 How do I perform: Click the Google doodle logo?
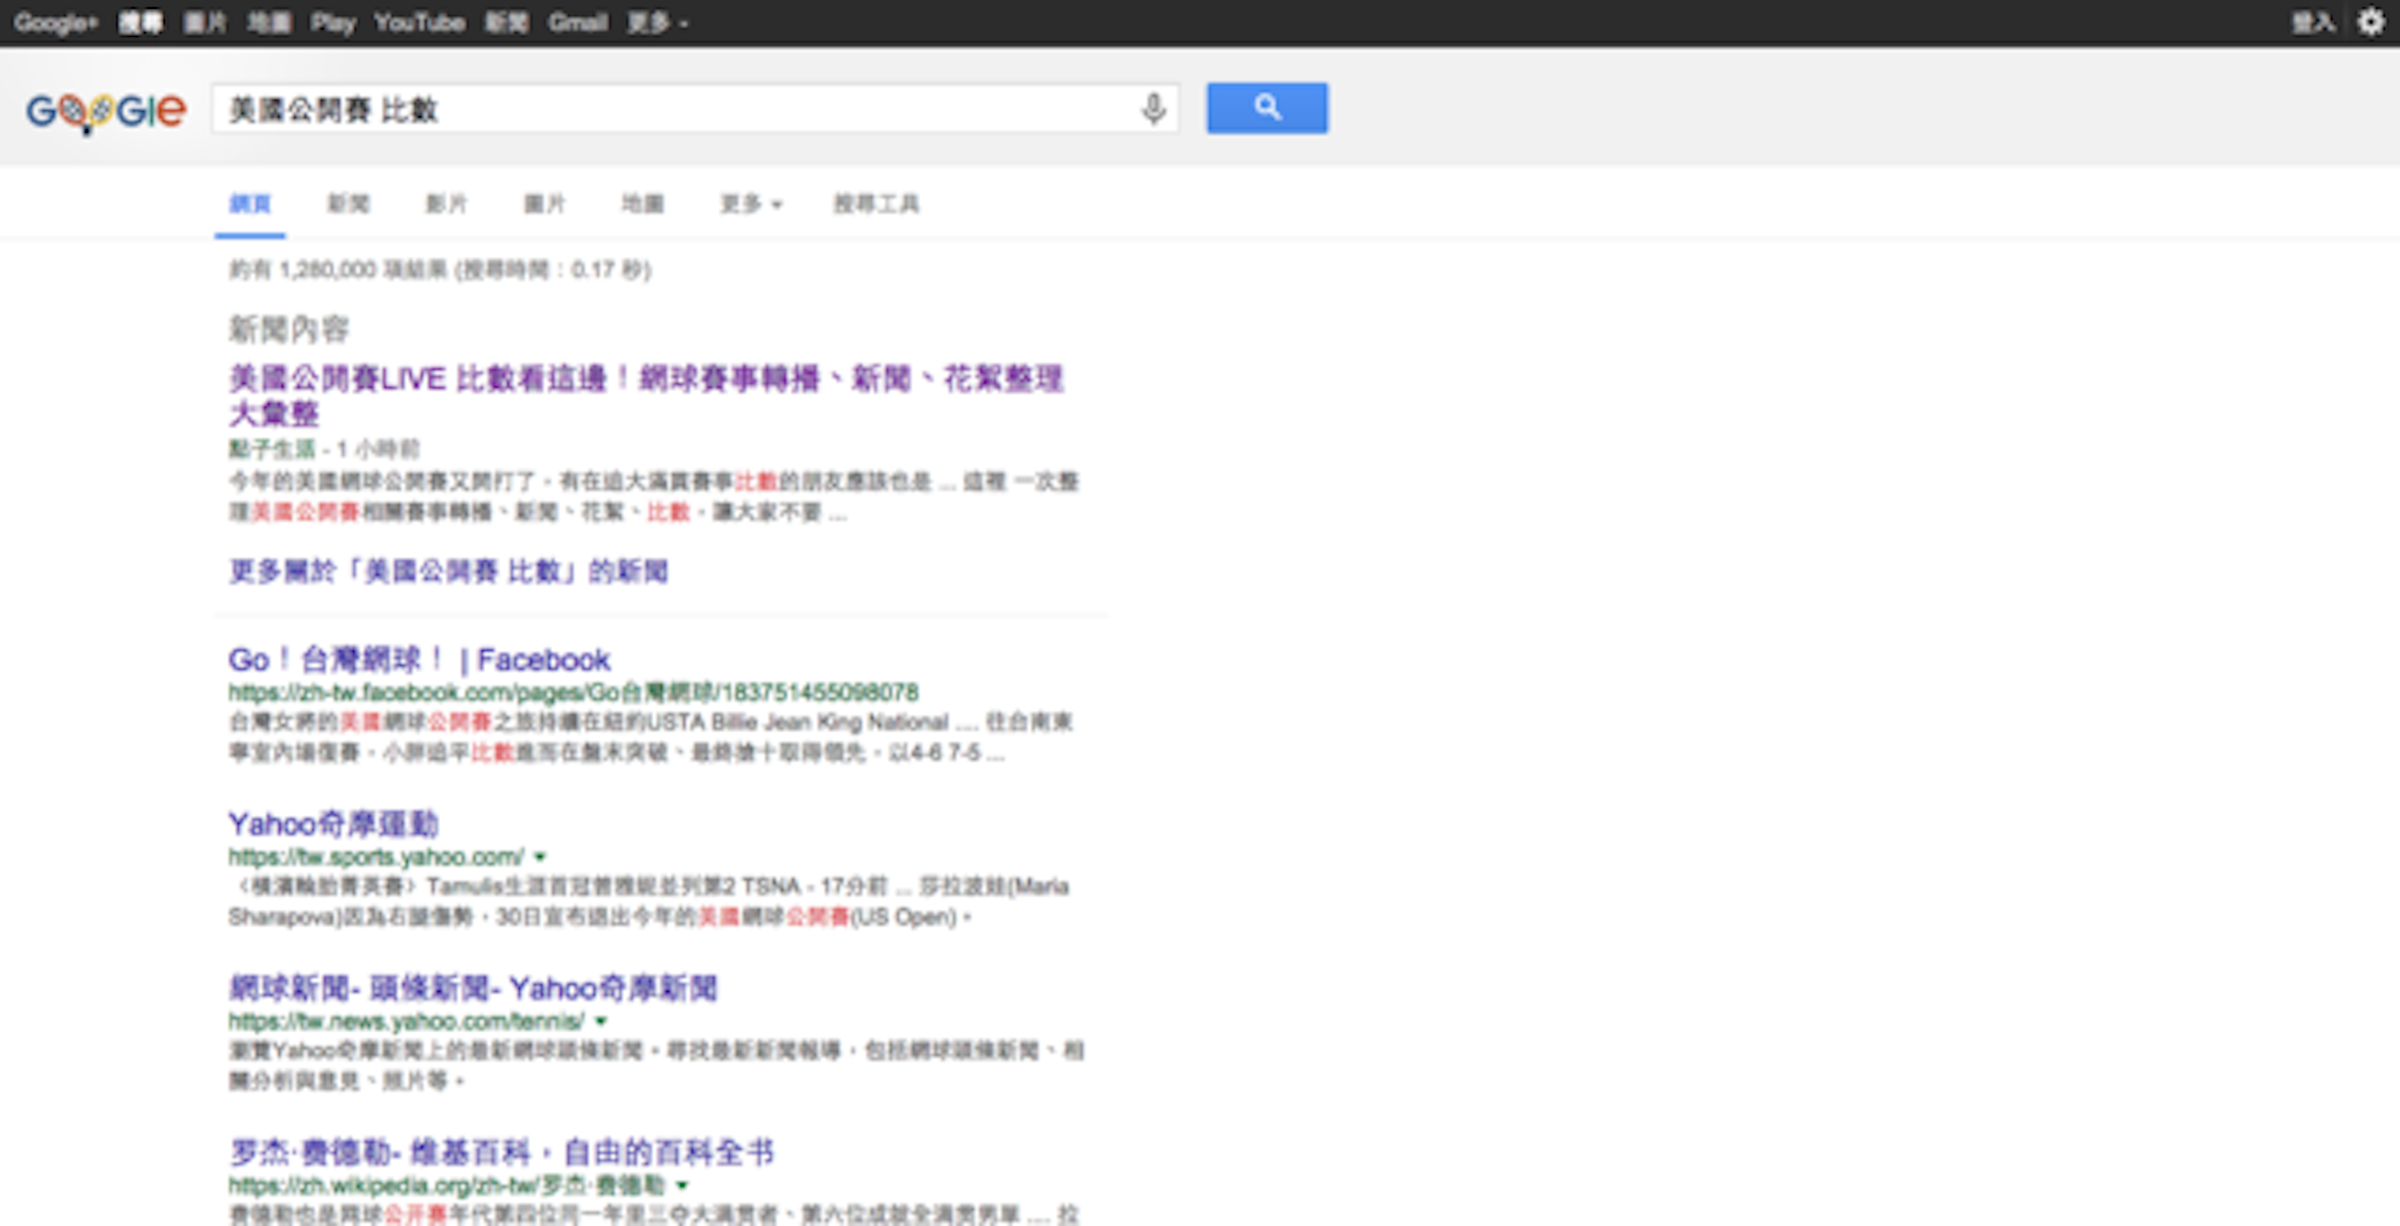[106, 110]
